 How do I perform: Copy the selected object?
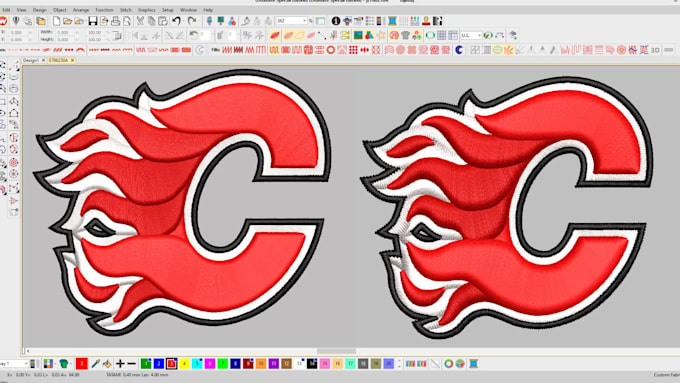(x=151, y=21)
